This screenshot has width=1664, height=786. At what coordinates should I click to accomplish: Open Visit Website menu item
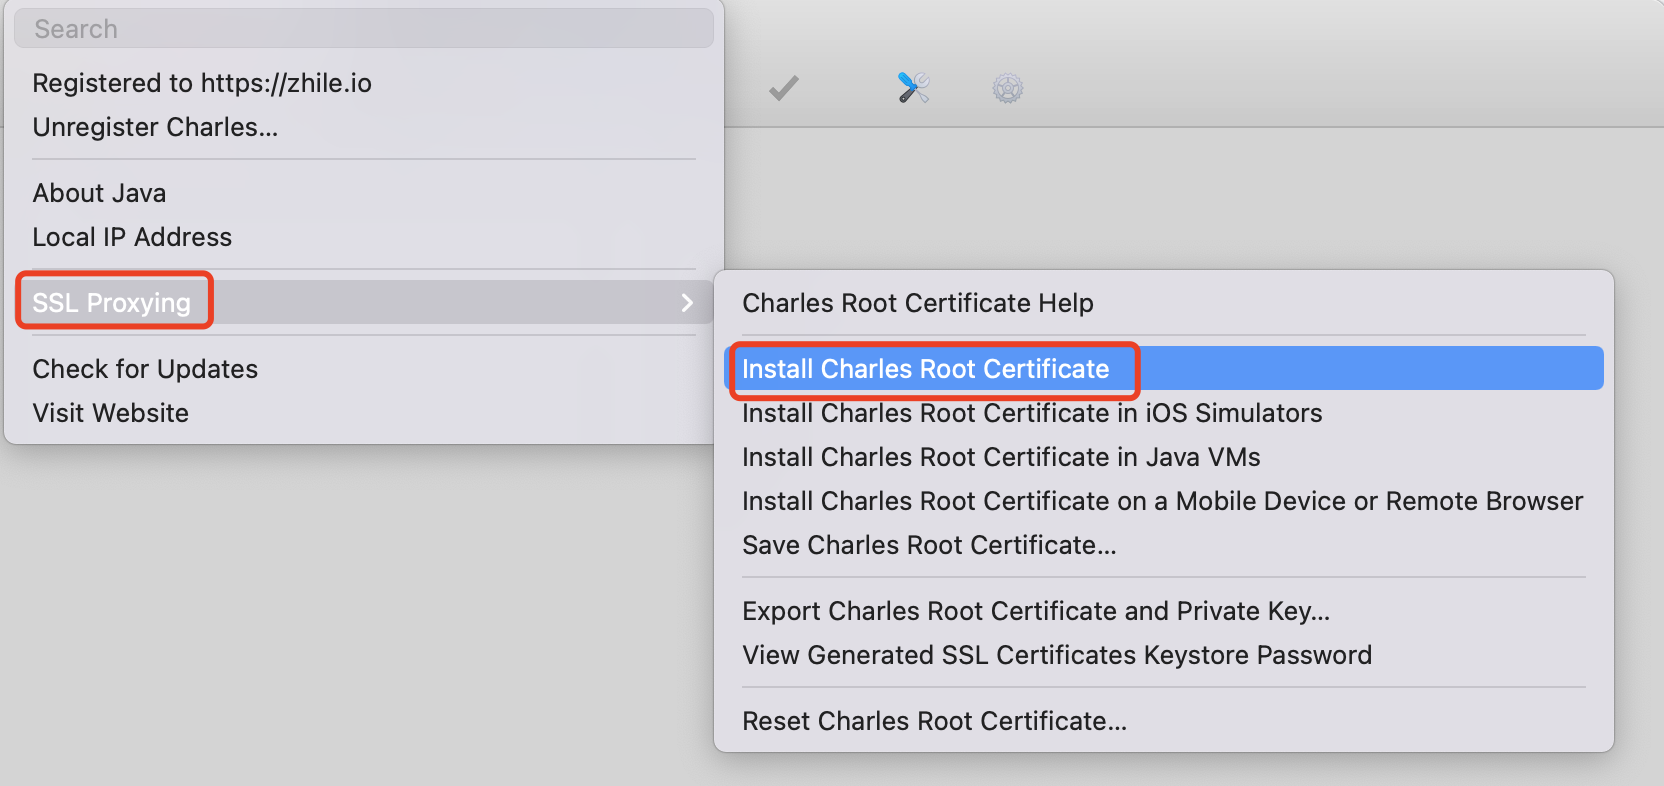pos(110,413)
